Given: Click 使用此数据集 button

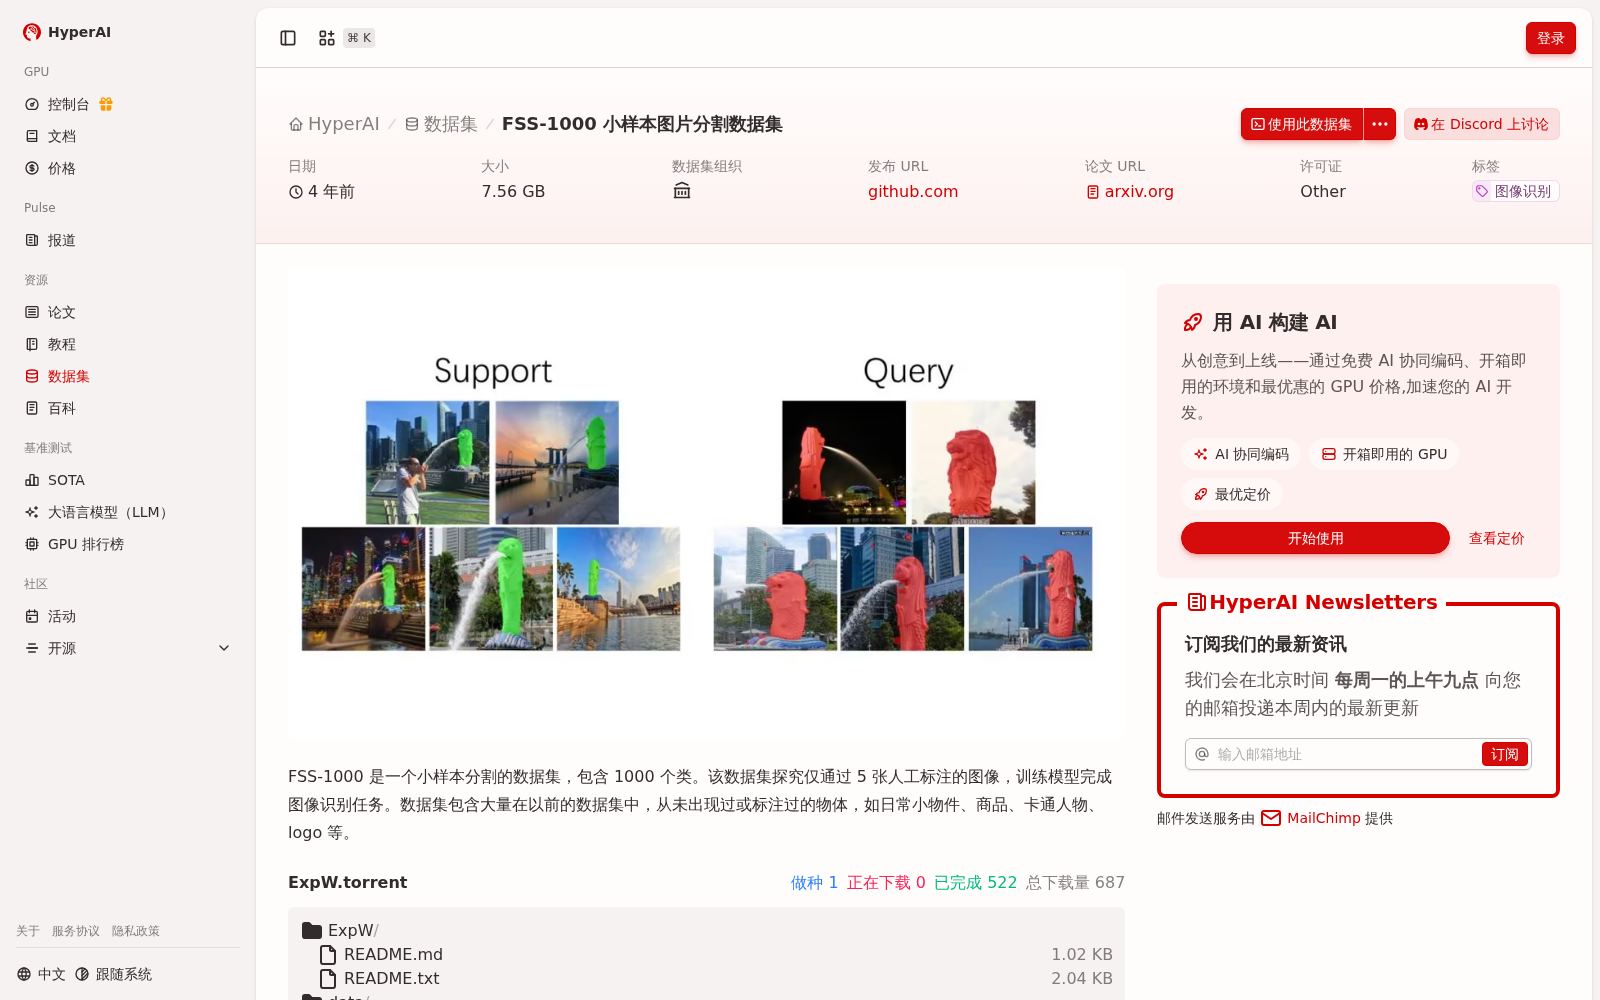Looking at the screenshot, I should click(1302, 124).
